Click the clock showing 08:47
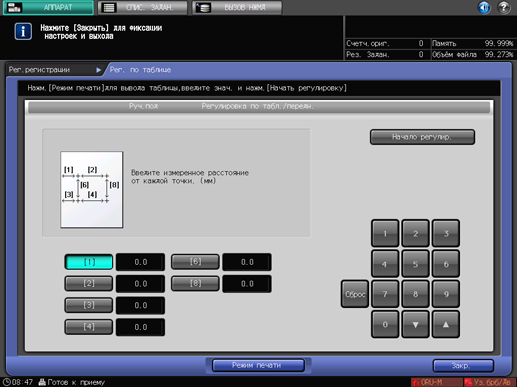517x387 pixels. coord(18,382)
